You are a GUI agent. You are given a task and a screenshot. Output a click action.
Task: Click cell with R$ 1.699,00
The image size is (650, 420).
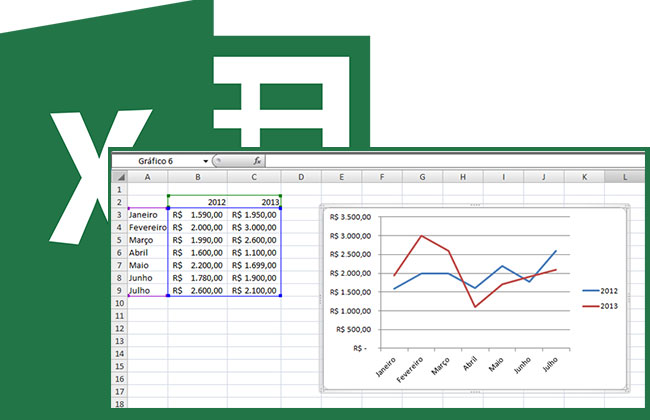(x=254, y=265)
